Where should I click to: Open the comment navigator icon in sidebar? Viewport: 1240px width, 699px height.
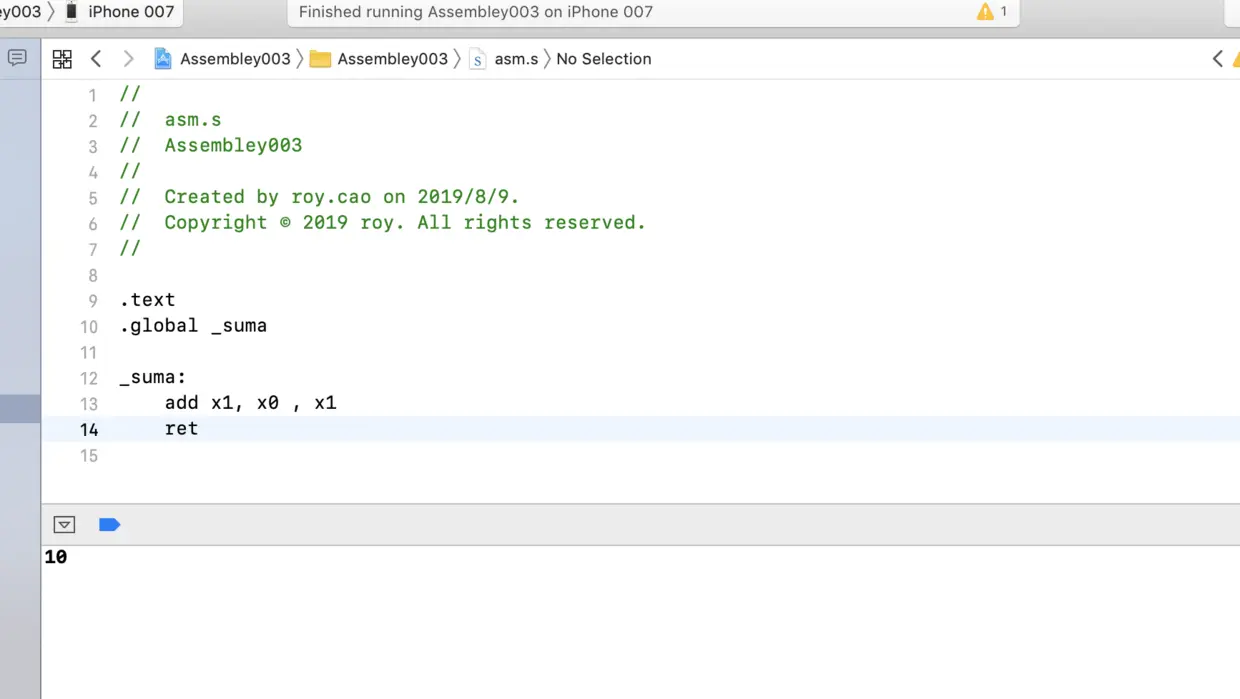coord(17,58)
